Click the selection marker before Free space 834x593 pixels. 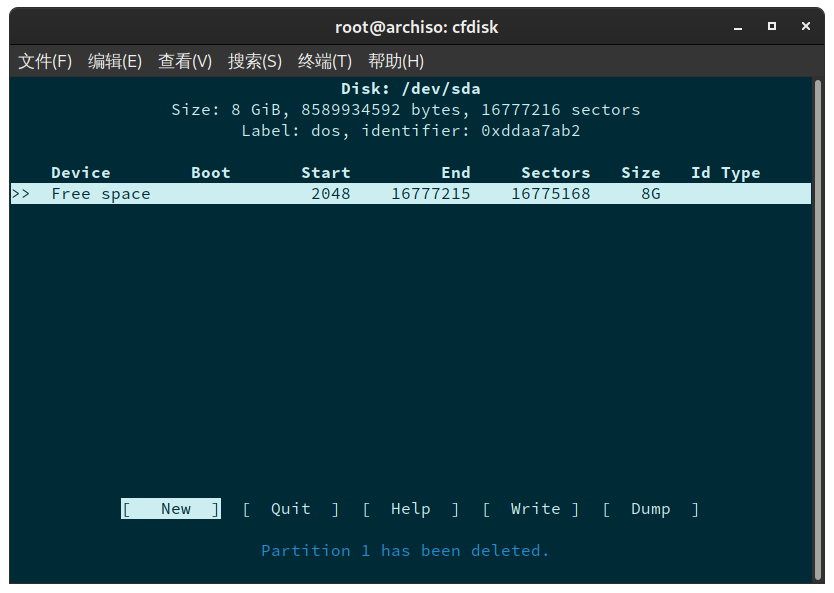[22, 193]
